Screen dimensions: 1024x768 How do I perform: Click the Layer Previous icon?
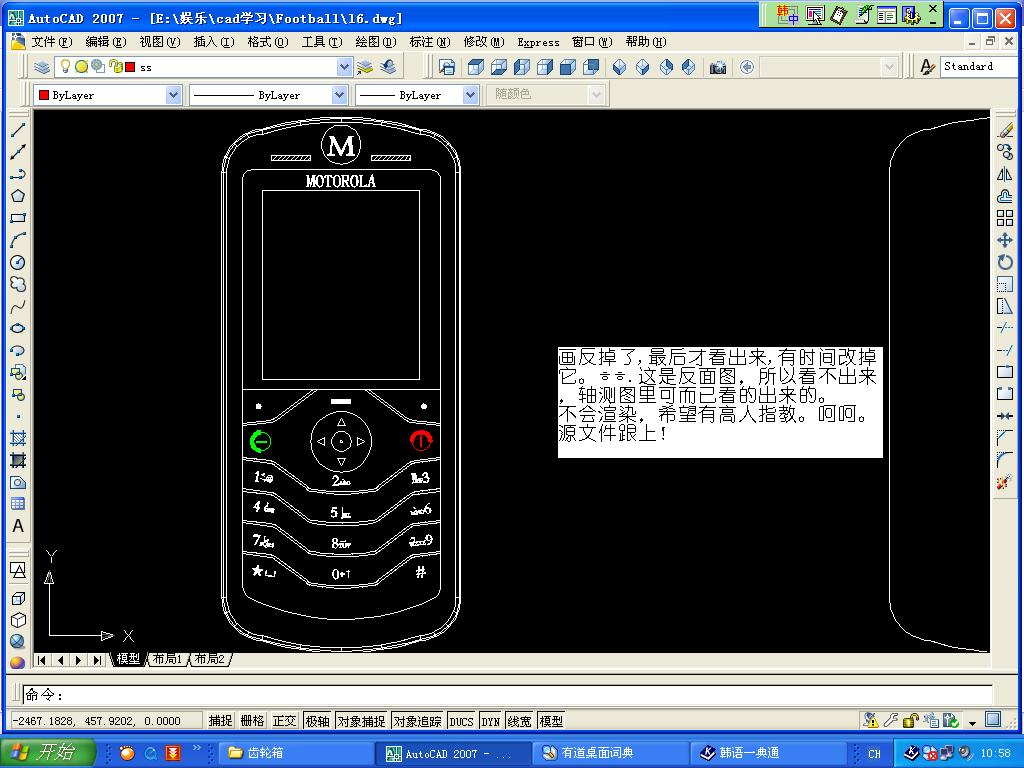click(x=389, y=67)
